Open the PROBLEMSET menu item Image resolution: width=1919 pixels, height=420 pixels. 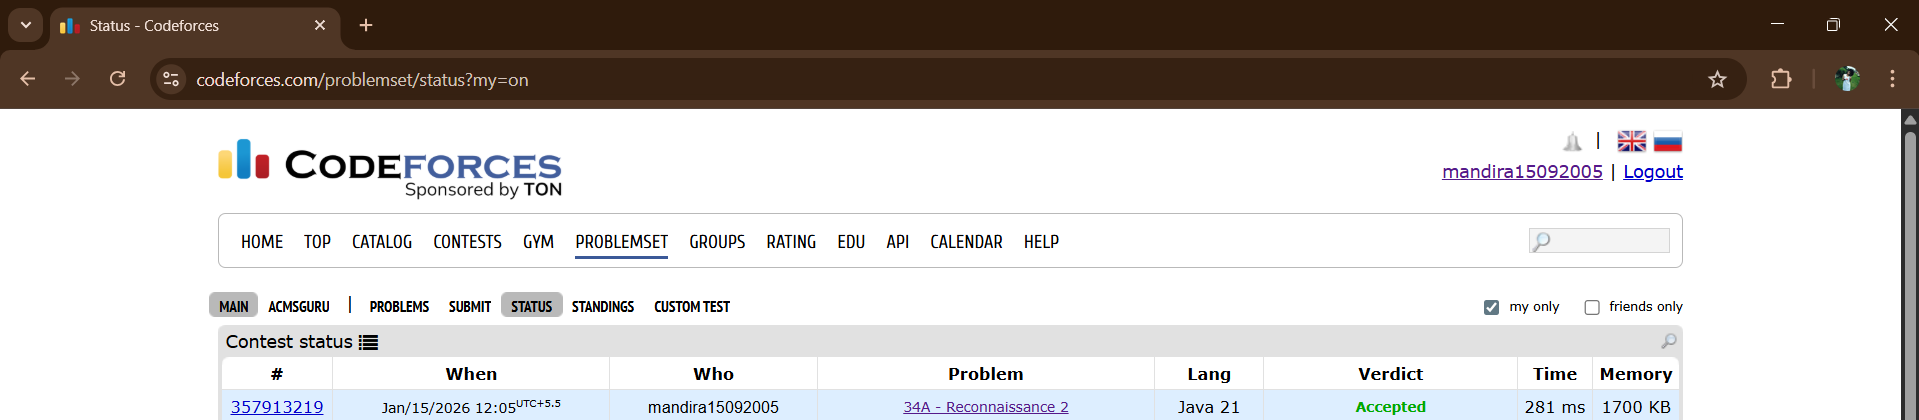click(621, 242)
